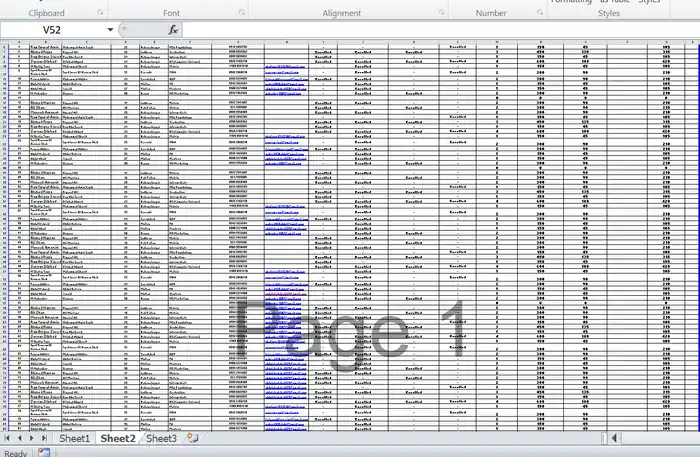Image resolution: width=700 pixels, height=457 pixels.
Task: Open the Alignment group dialog launcher
Action: coord(442,12)
